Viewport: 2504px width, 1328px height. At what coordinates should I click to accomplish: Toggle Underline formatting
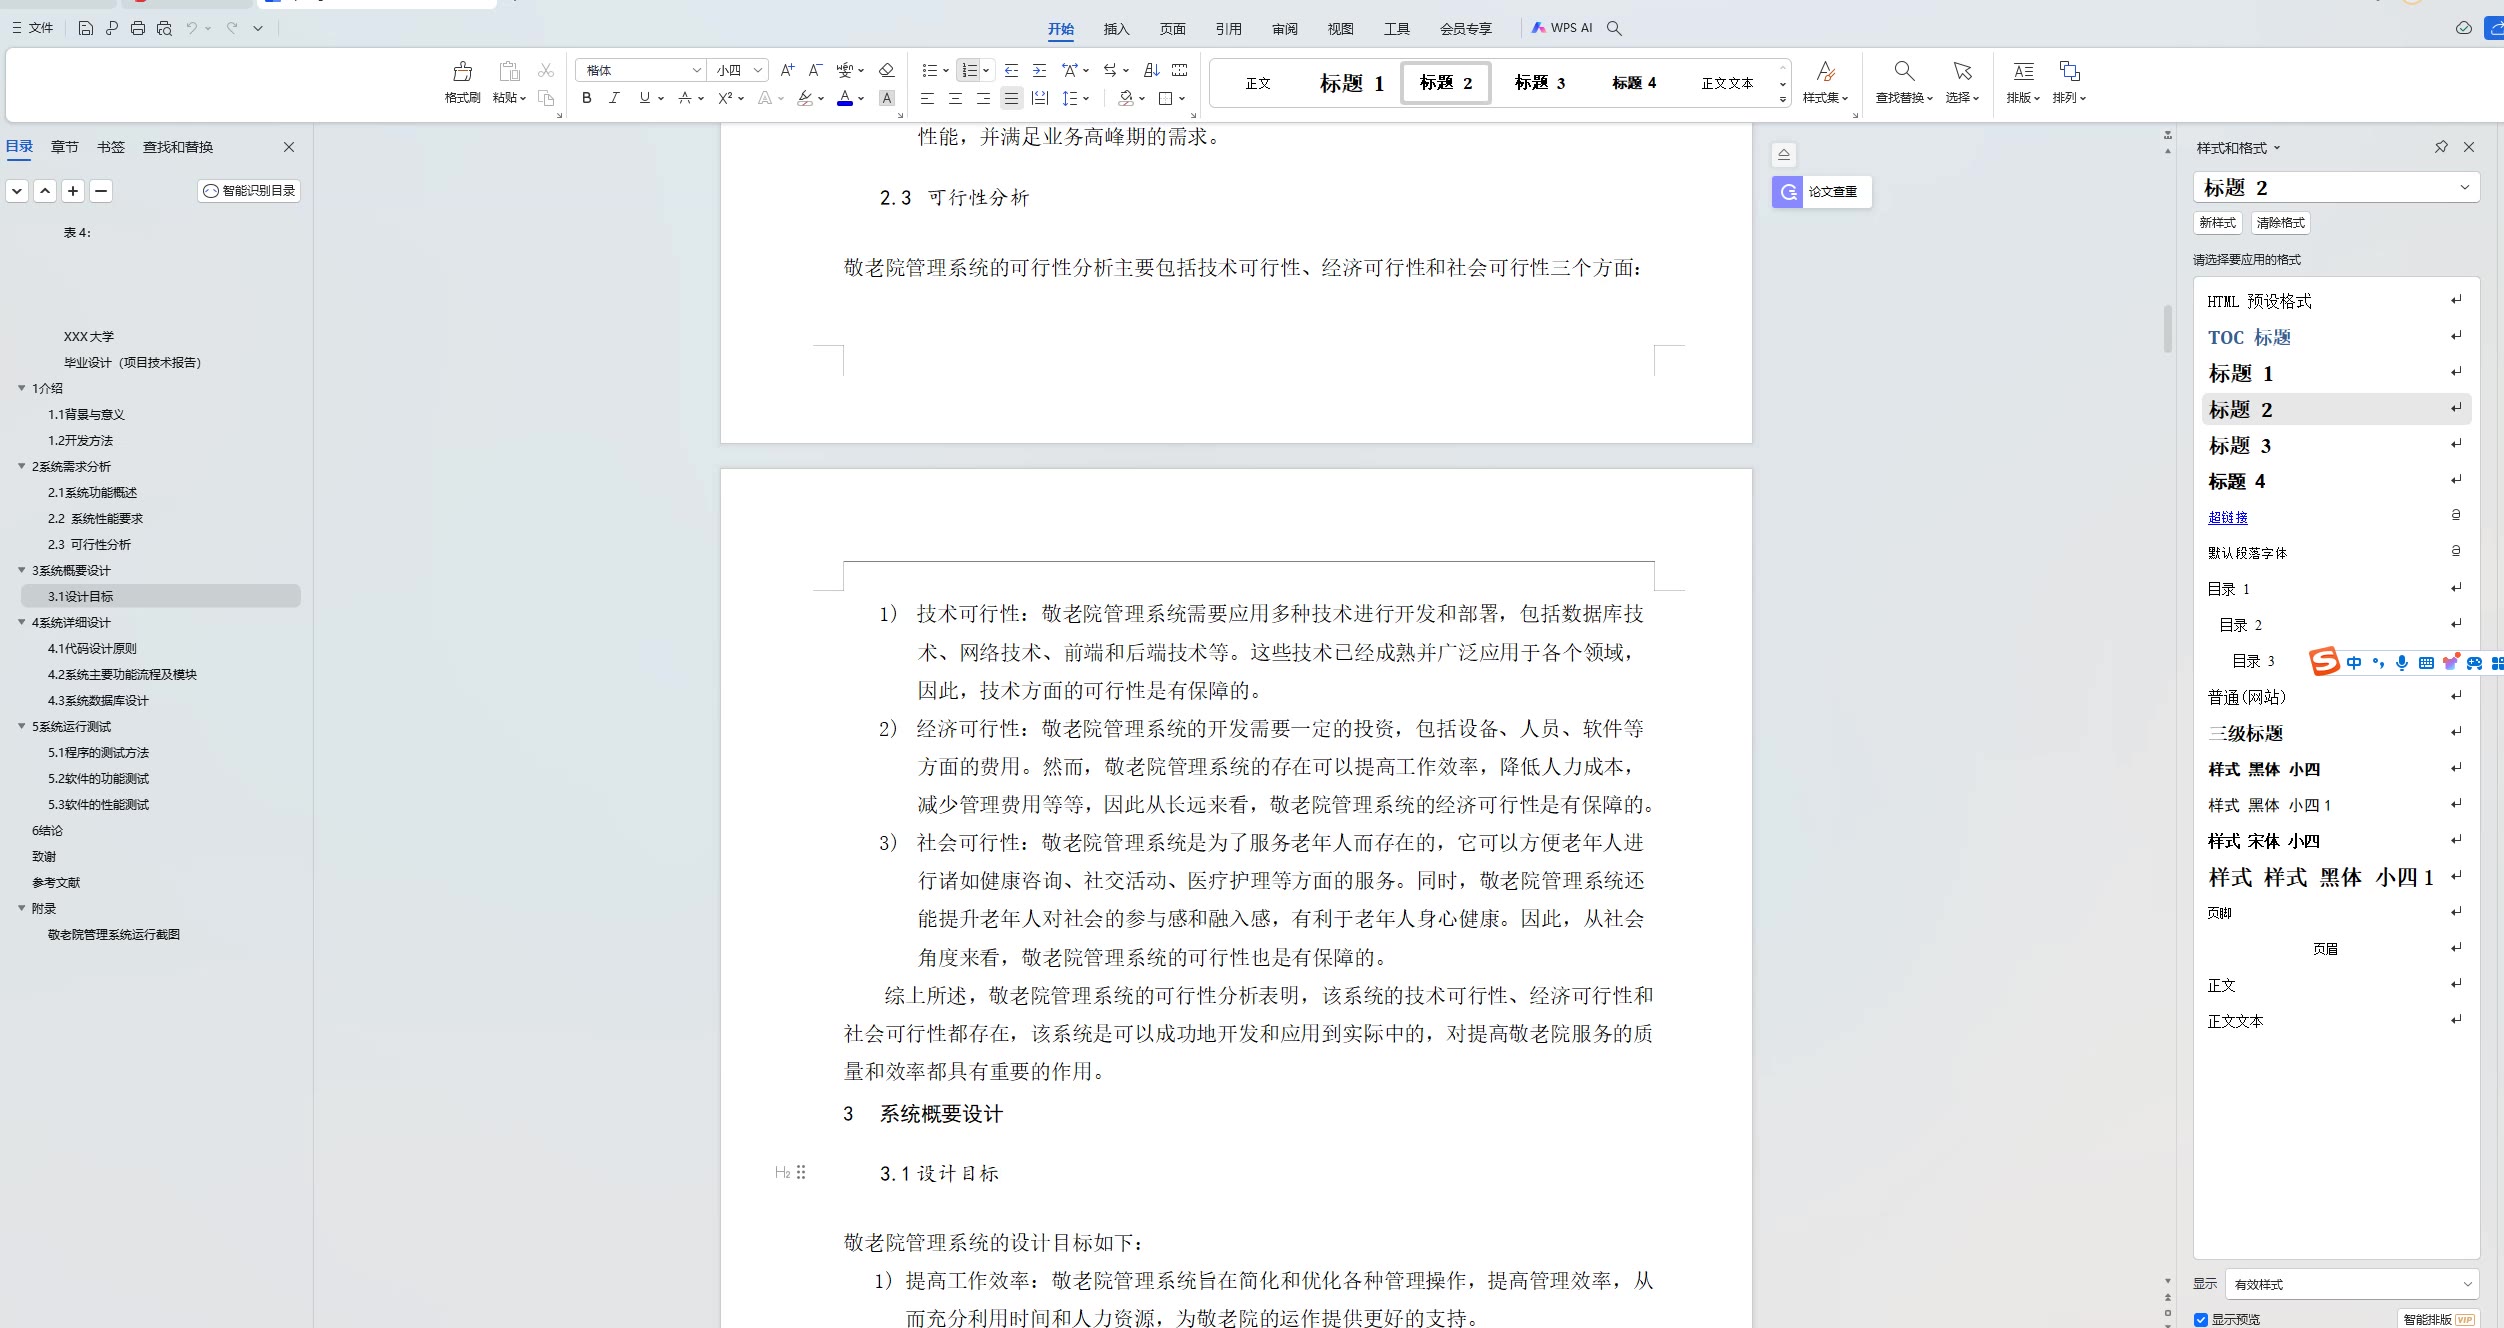645,98
